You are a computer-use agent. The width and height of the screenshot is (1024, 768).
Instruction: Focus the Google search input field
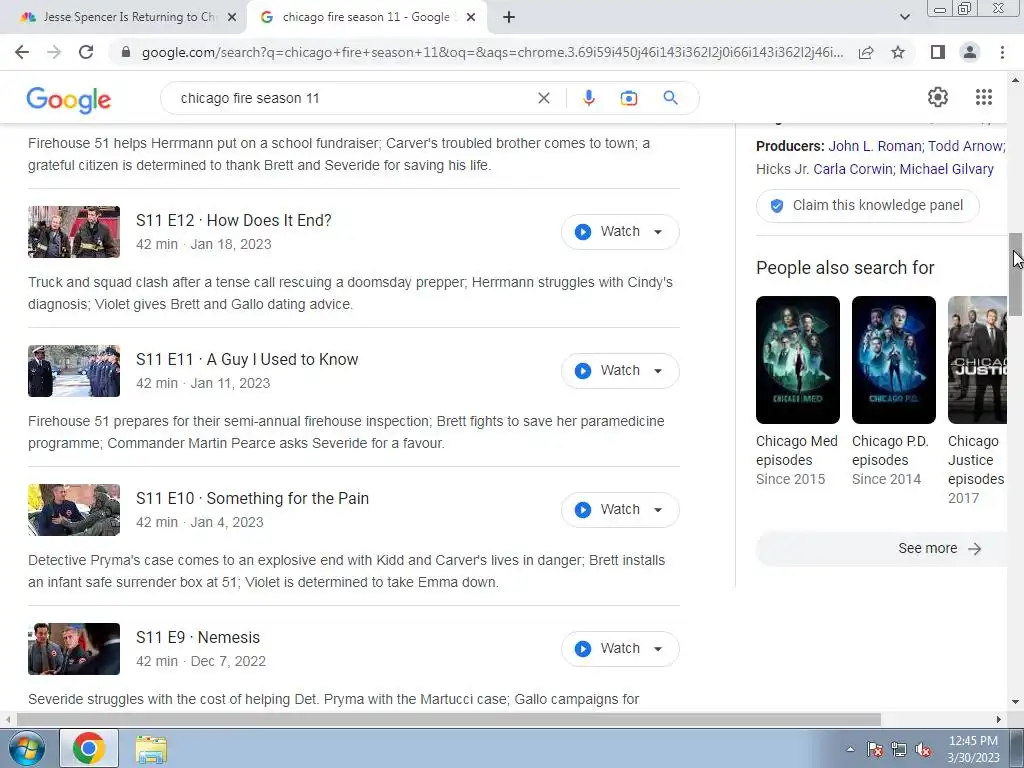(353, 98)
